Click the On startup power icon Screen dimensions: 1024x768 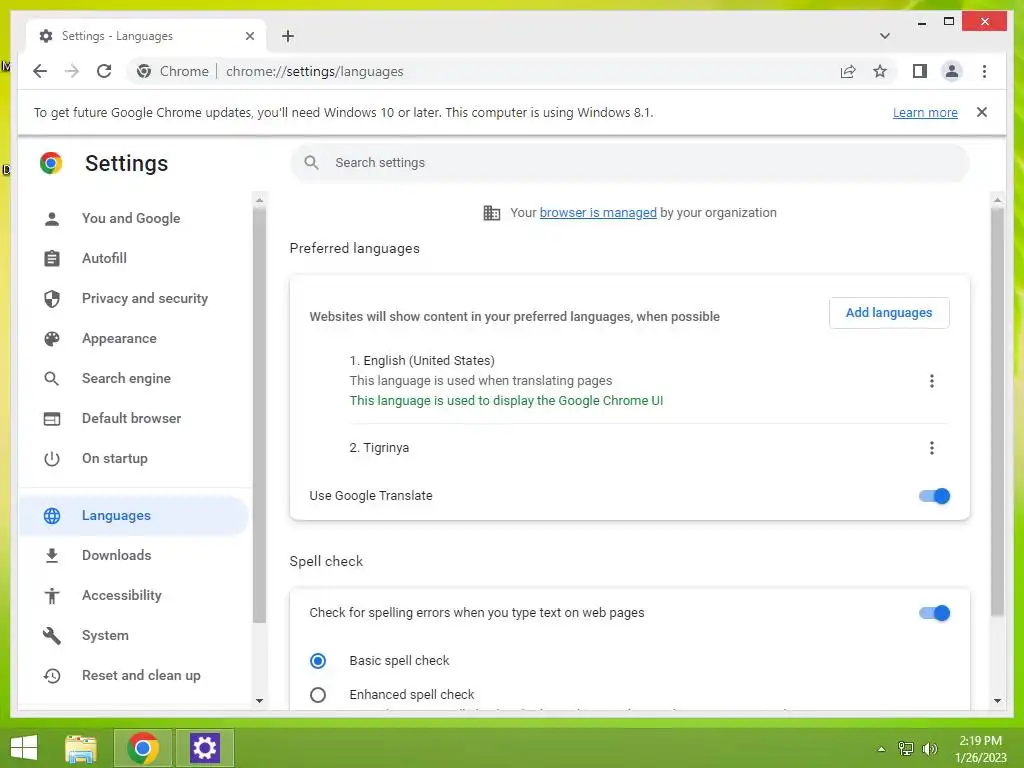[52, 458]
